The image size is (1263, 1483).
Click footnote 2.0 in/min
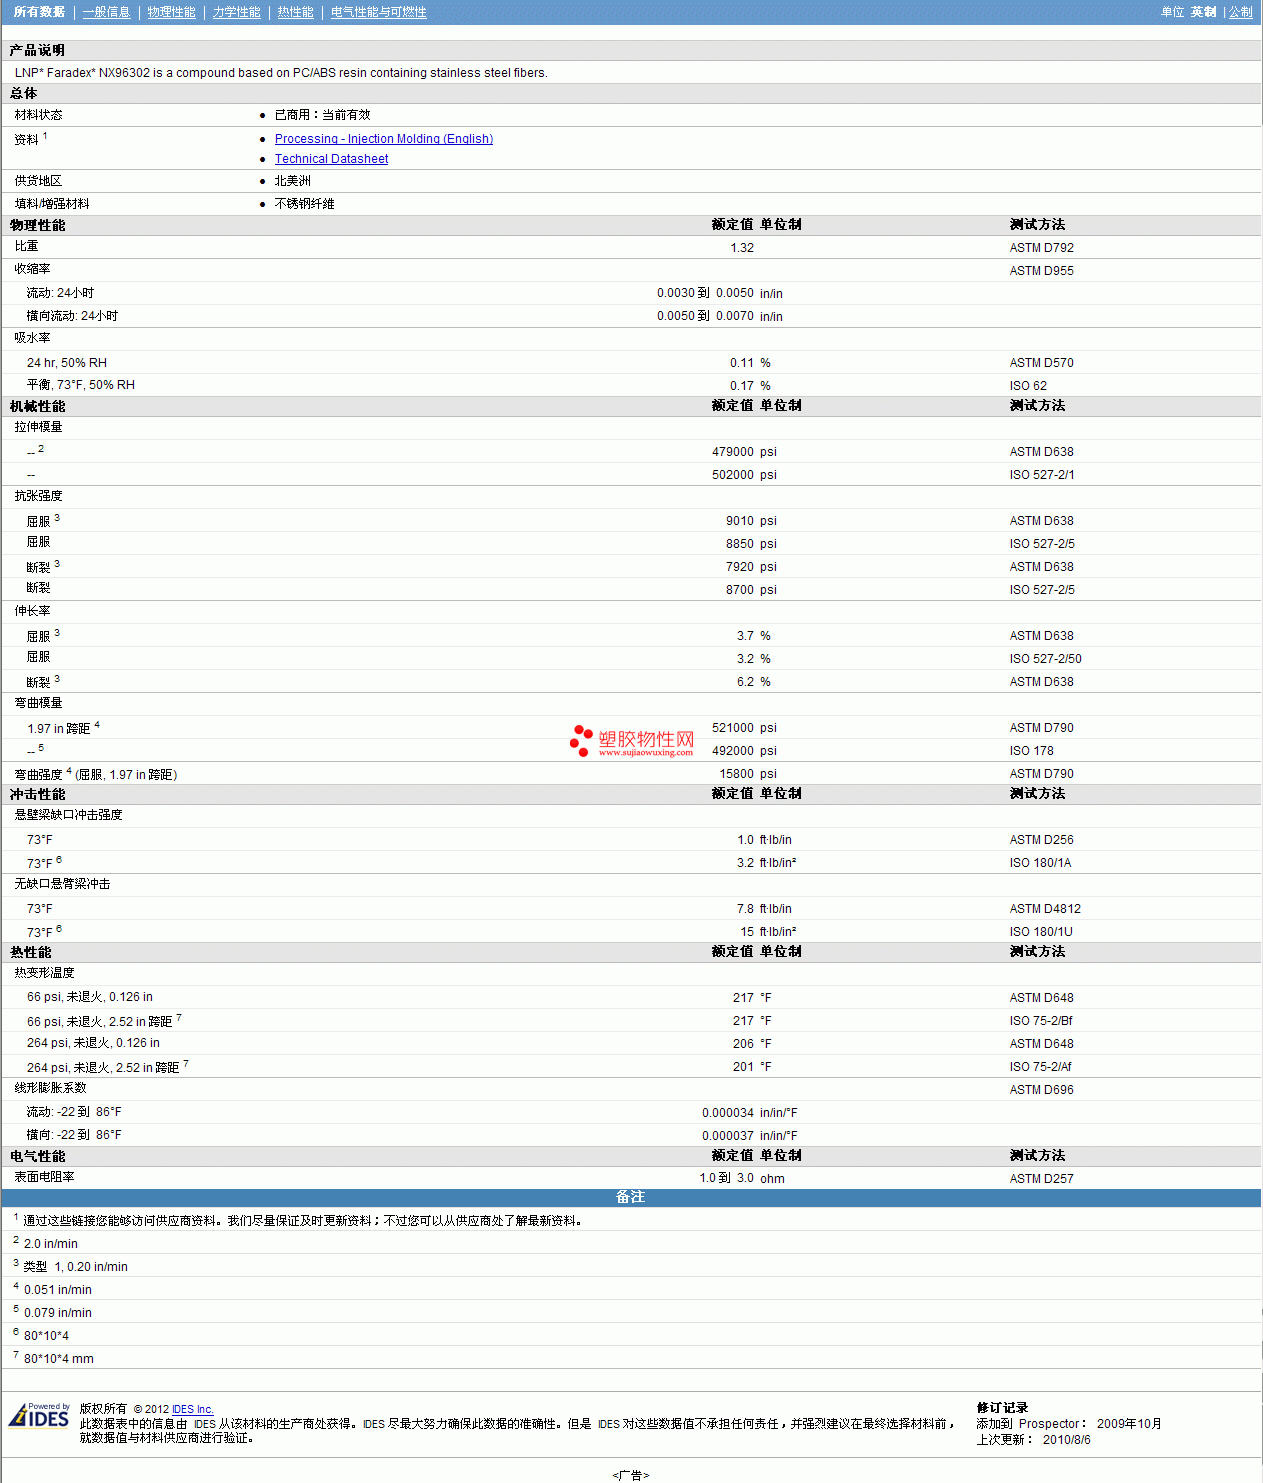pyautogui.click(x=50, y=1244)
